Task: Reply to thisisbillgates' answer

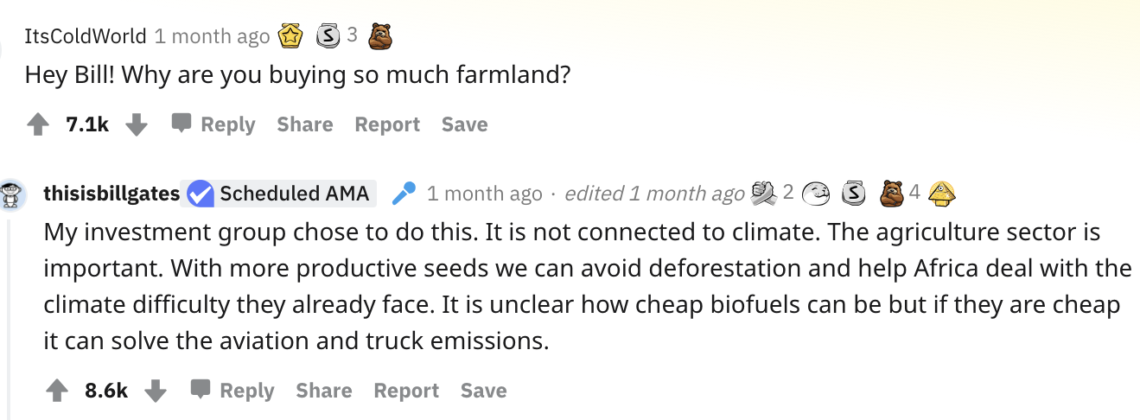Action: pos(232,391)
